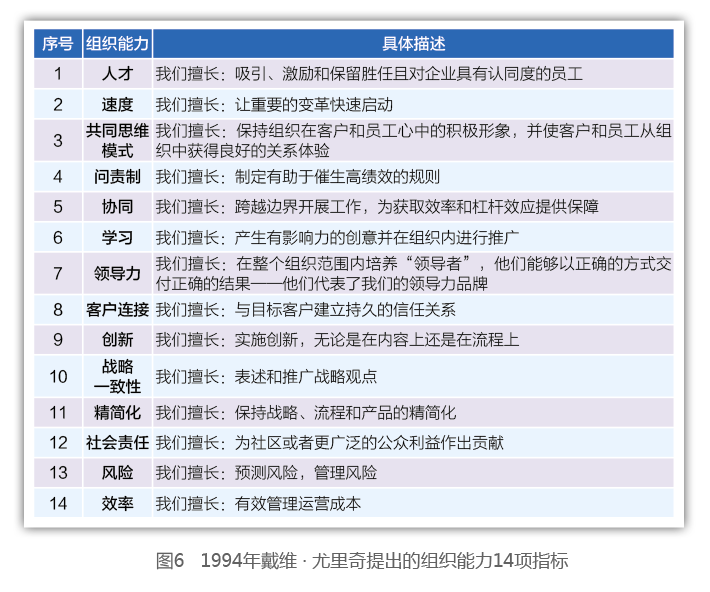
Task: Click the row number 10 cell
Action: [58, 376]
